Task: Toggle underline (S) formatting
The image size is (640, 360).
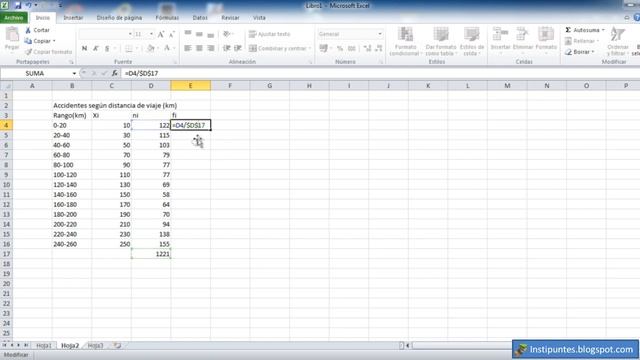Action: [107, 48]
